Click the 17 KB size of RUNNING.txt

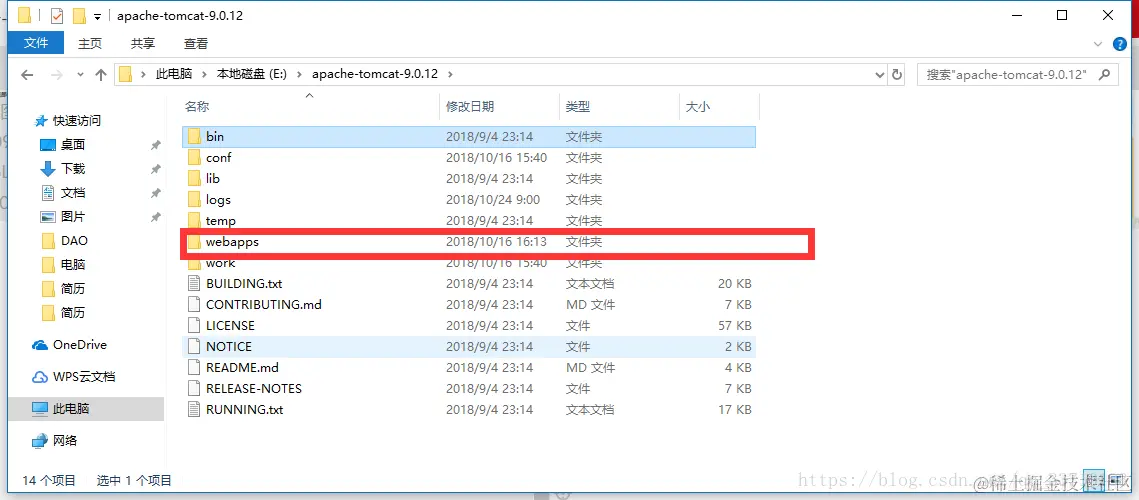[x=734, y=410]
